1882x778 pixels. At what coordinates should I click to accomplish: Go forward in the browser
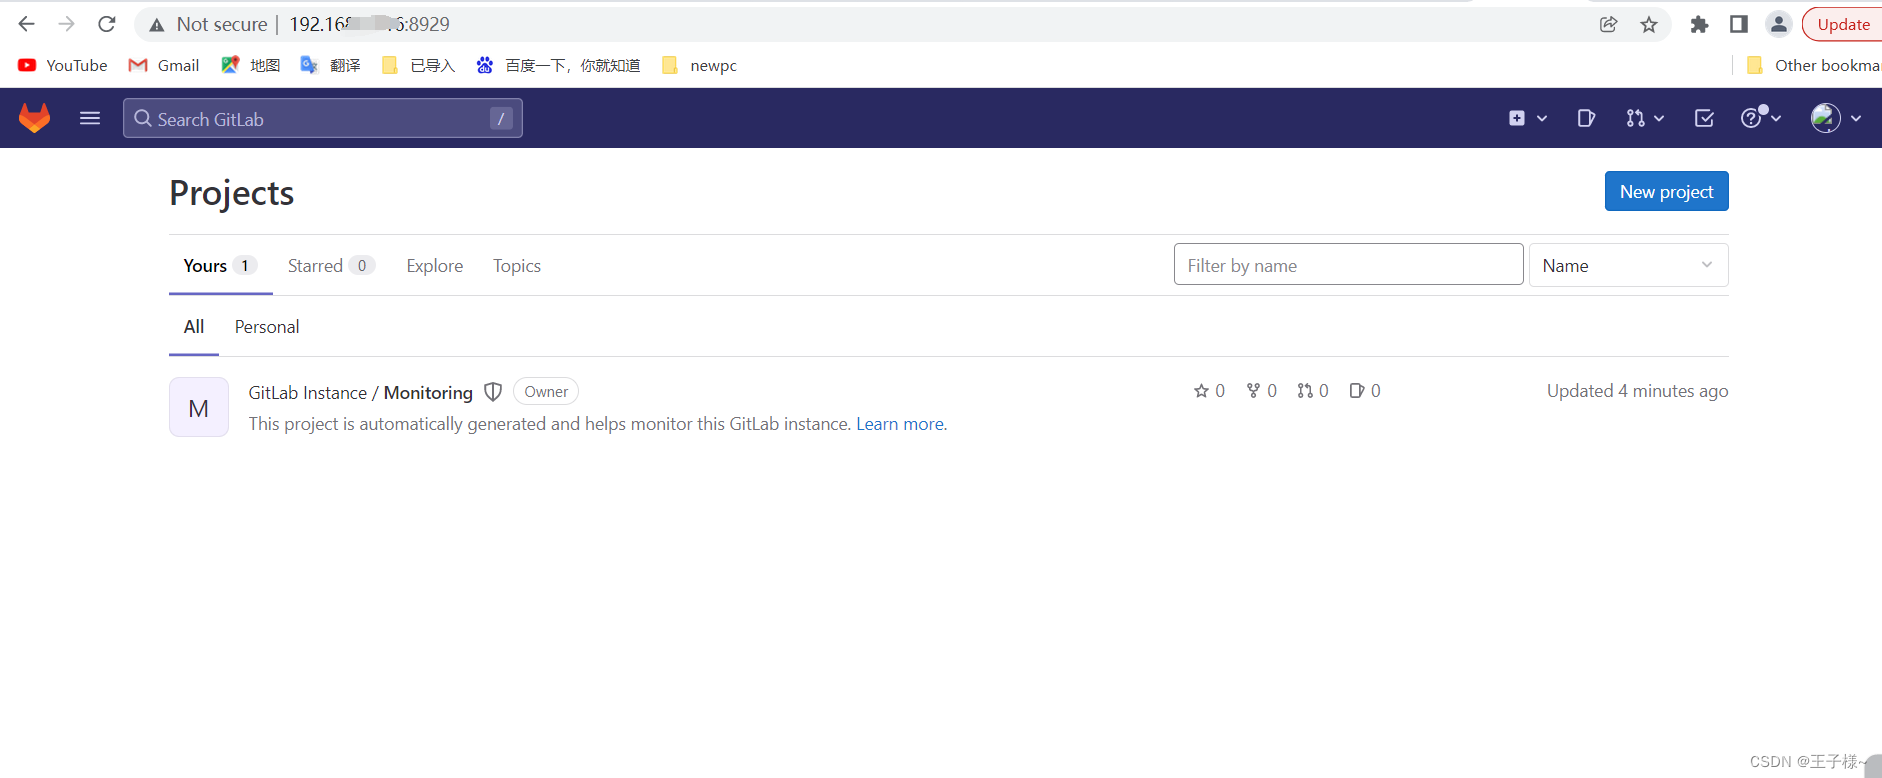[x=67, y=24]
